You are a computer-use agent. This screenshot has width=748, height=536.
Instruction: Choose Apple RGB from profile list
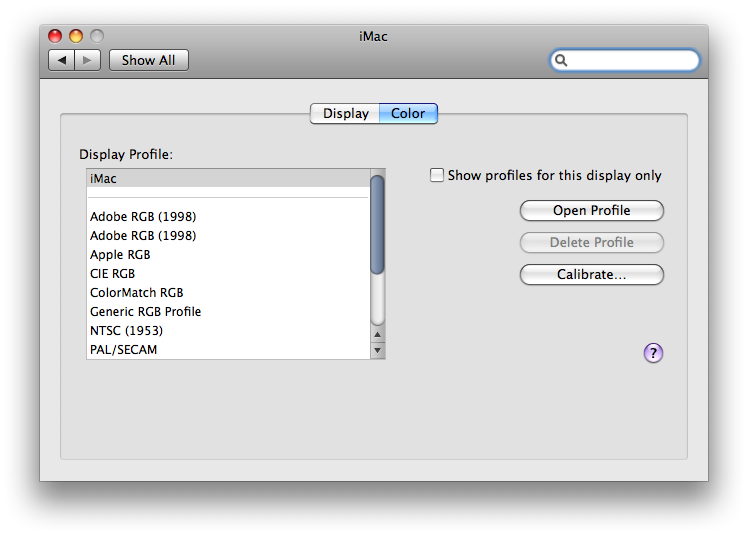tap(229, 255)
